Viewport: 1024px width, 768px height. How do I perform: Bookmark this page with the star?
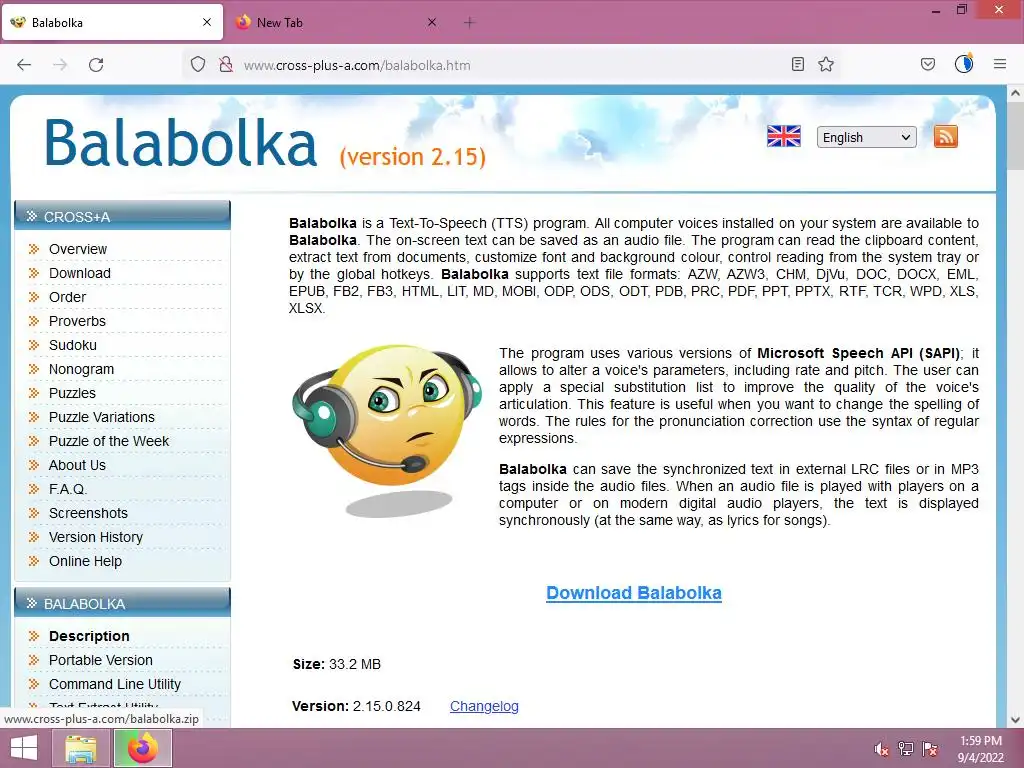(x=826, y=64)
